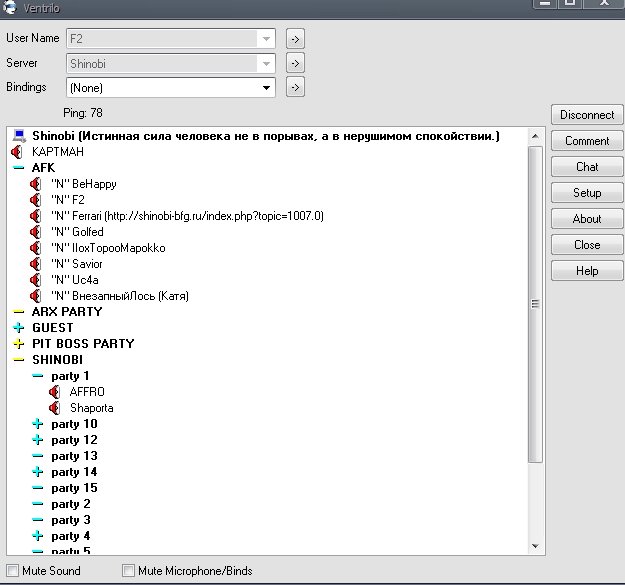Click the About button

pos(587,219)
